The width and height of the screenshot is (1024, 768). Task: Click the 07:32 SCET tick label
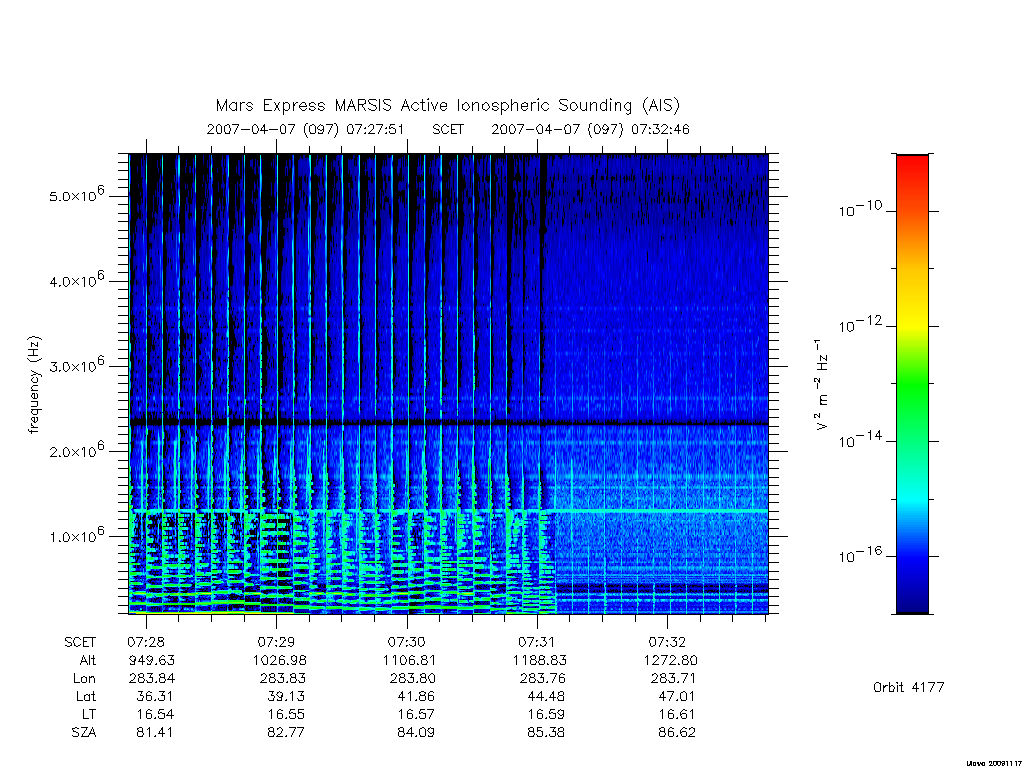pos(667,642)
